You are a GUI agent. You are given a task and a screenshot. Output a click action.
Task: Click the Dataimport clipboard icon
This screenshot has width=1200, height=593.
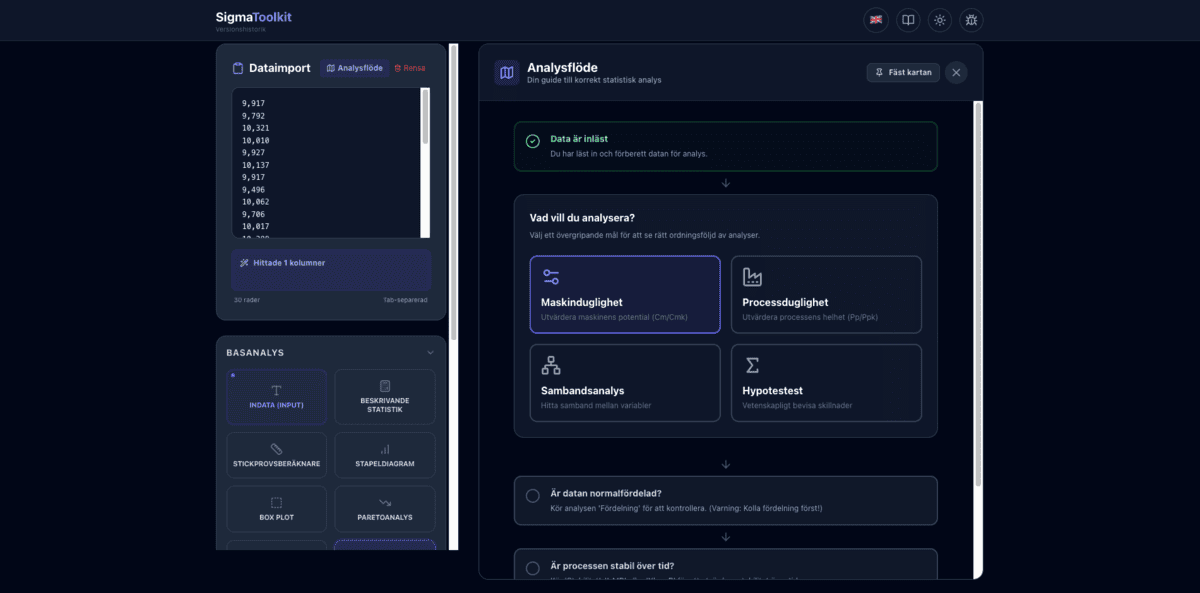pos(238,68)
